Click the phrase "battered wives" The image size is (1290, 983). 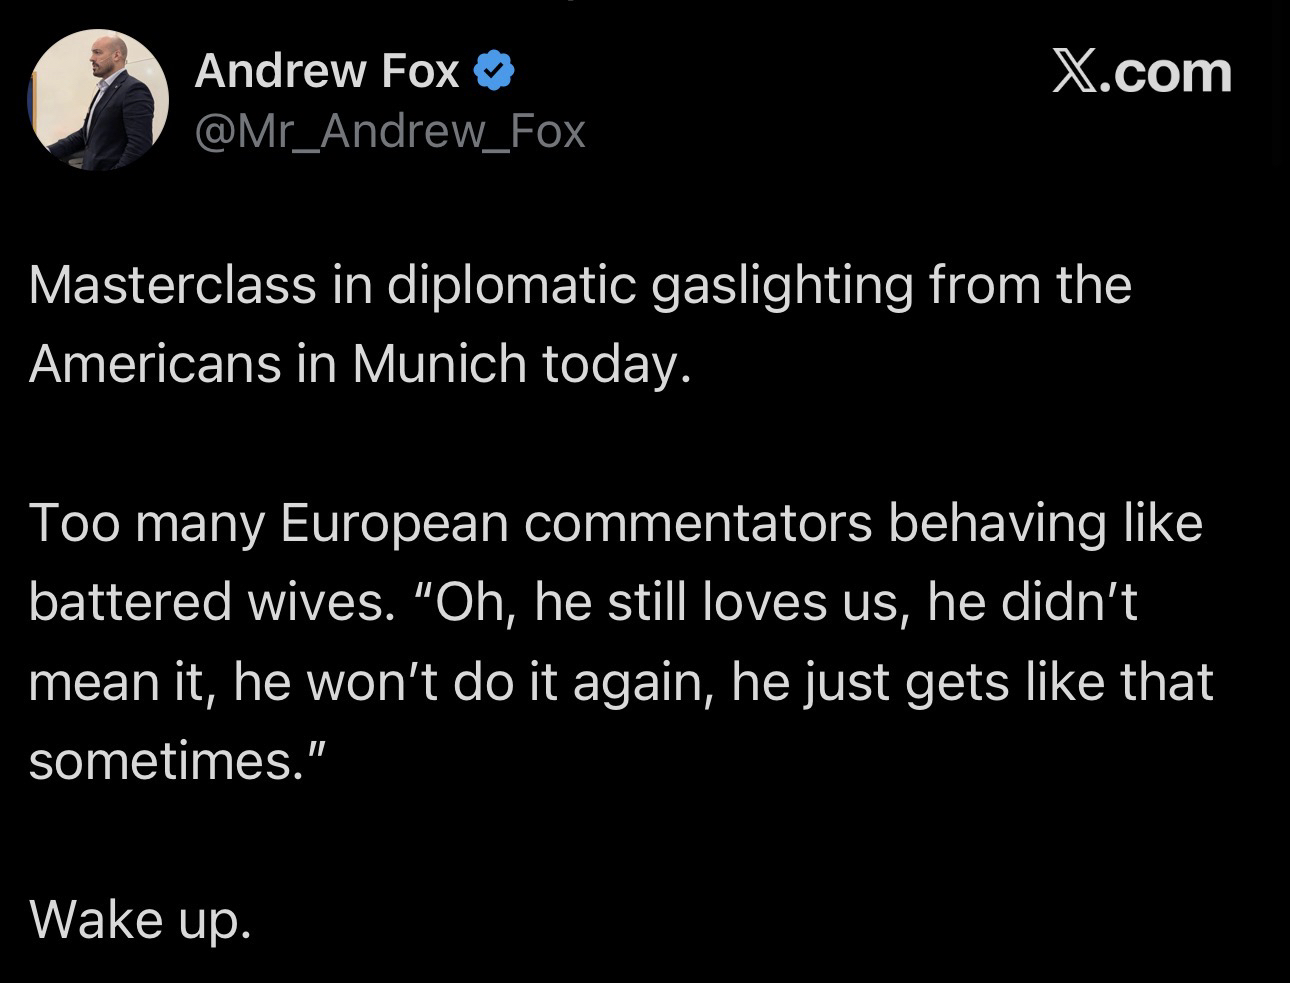(x=206, y=602)
